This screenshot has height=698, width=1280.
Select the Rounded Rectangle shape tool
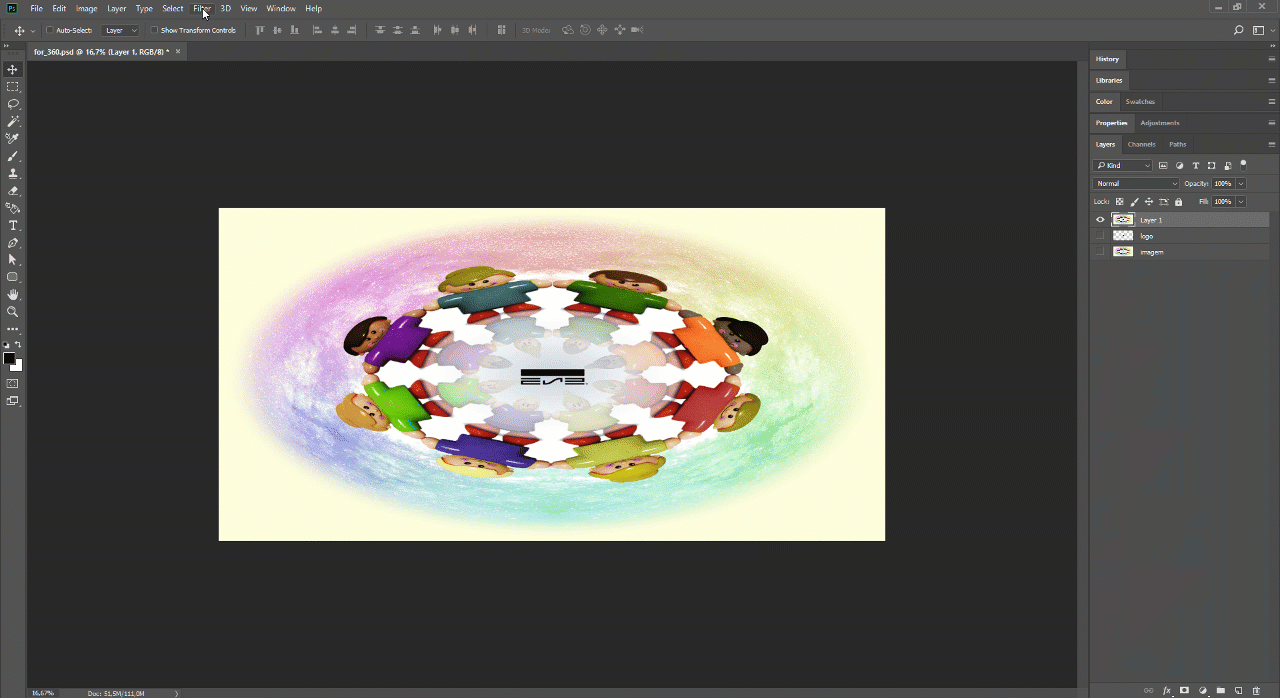tap(13, 277)
